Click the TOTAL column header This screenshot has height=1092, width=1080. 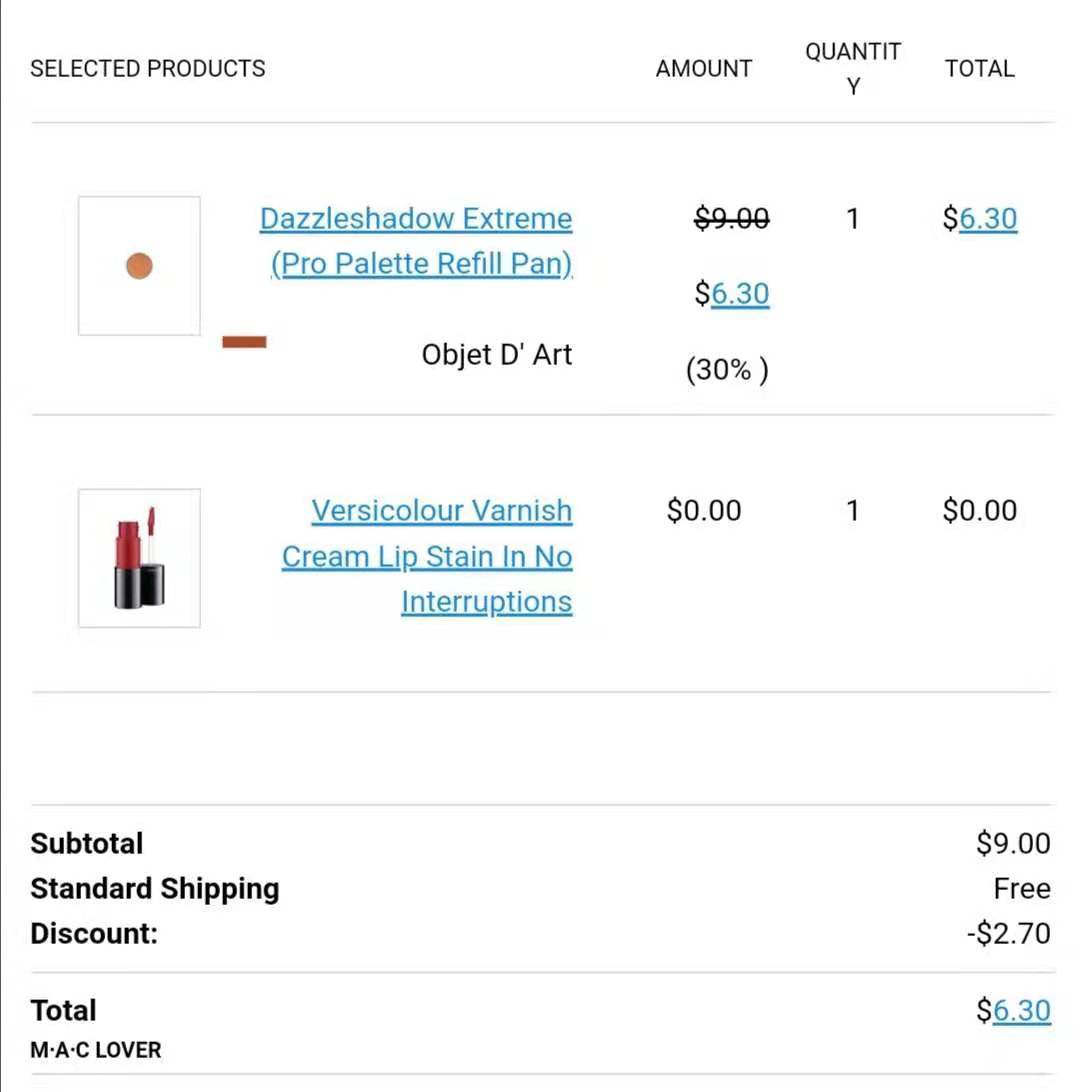point(980,68)
